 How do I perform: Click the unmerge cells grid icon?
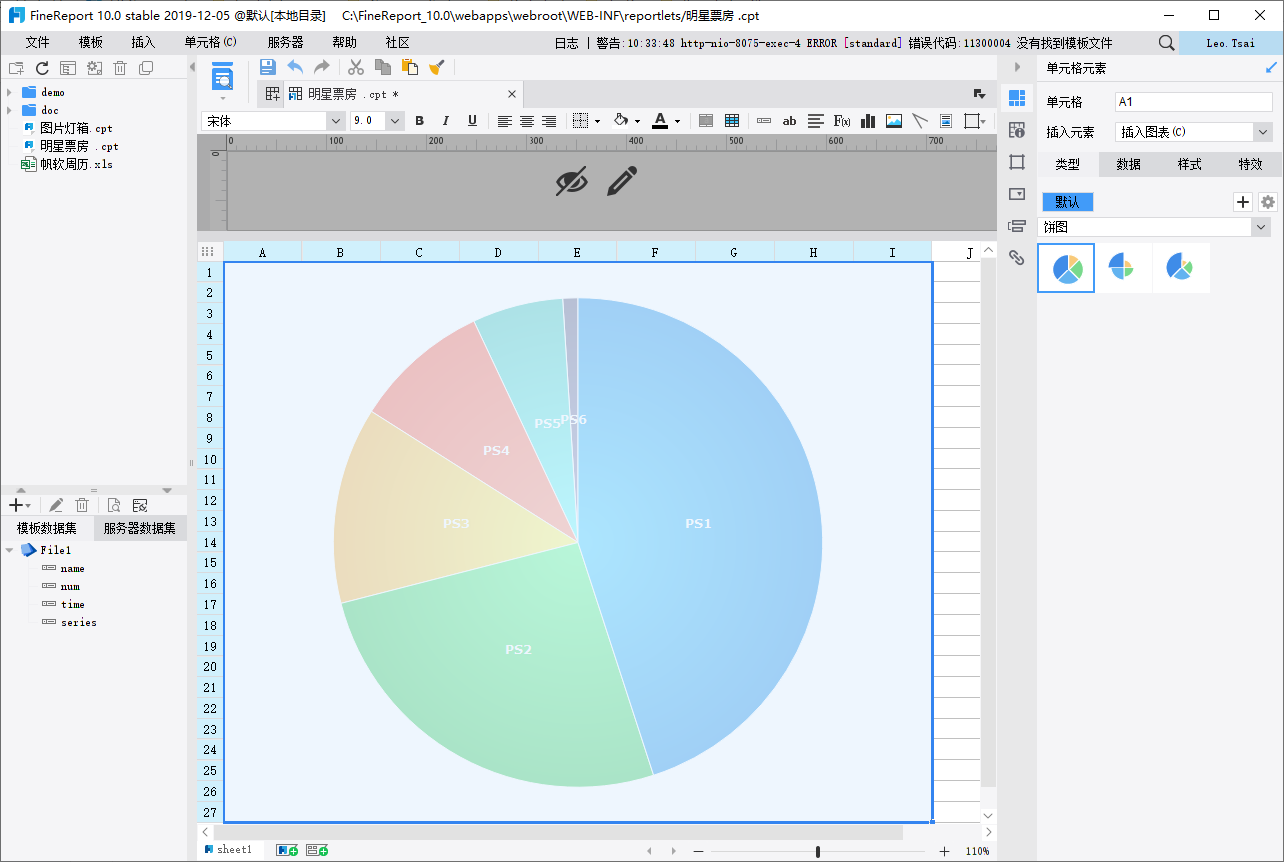click(x=732, y=121)
